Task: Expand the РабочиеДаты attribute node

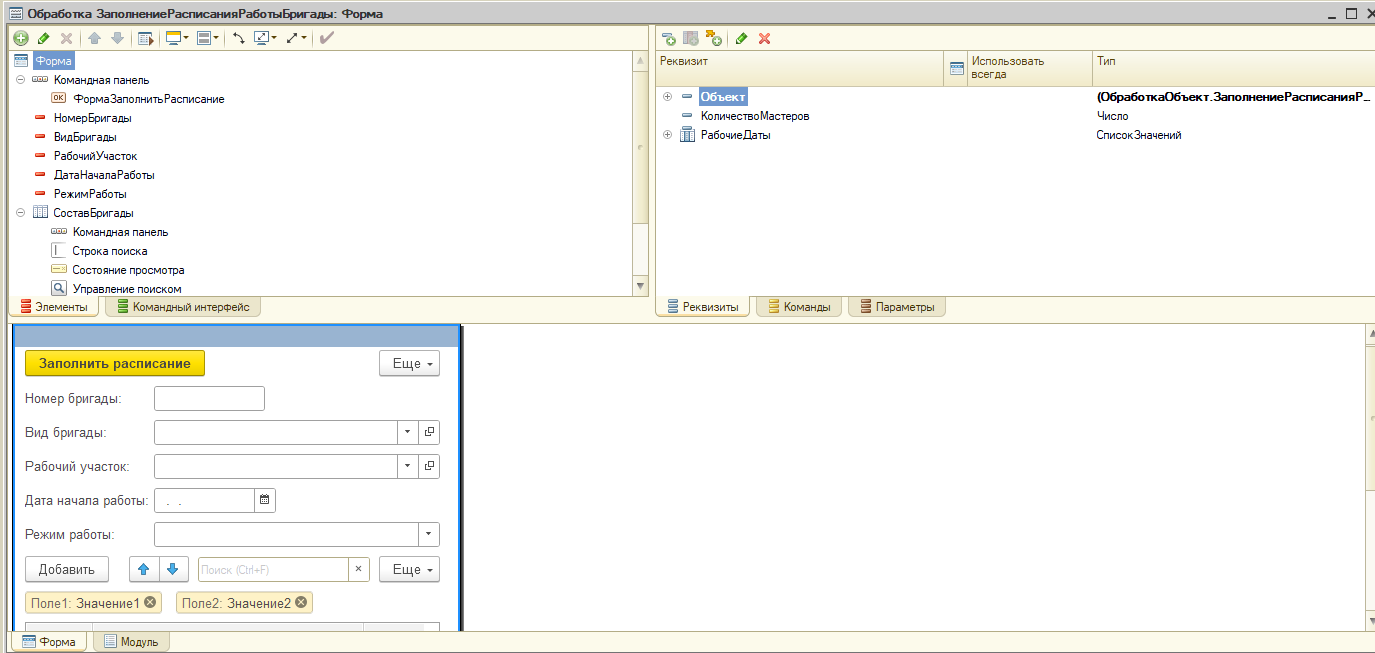Action: pos(667,135)
